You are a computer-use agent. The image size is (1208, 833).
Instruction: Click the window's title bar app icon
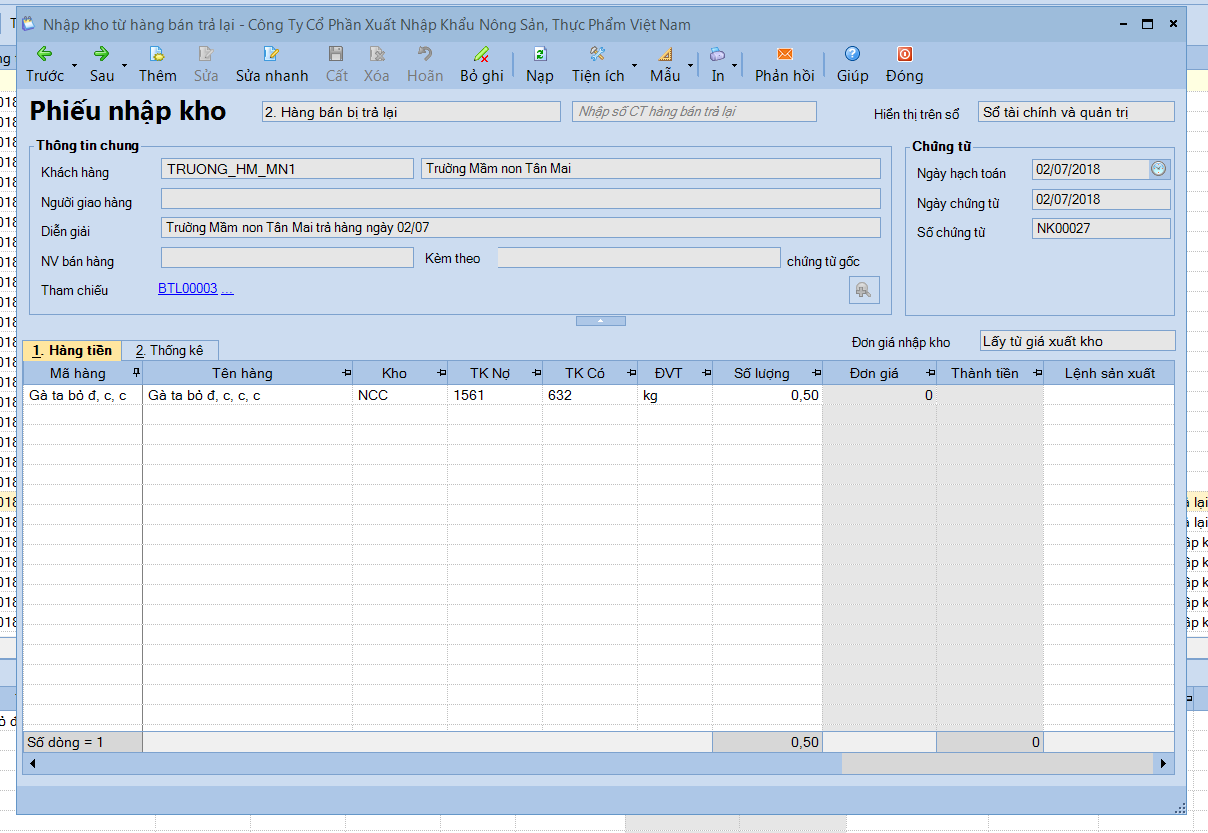click(x=28, y=24)
